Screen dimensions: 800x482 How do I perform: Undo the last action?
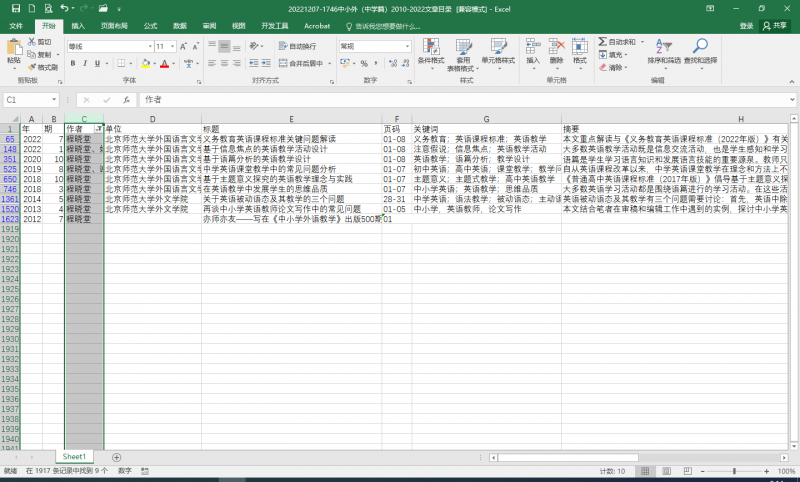click(x=64, y=9)
